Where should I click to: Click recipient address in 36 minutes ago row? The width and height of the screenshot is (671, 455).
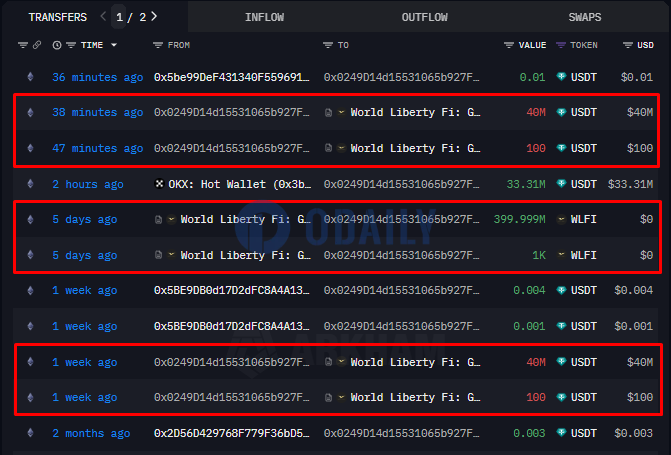click(401, 77)
